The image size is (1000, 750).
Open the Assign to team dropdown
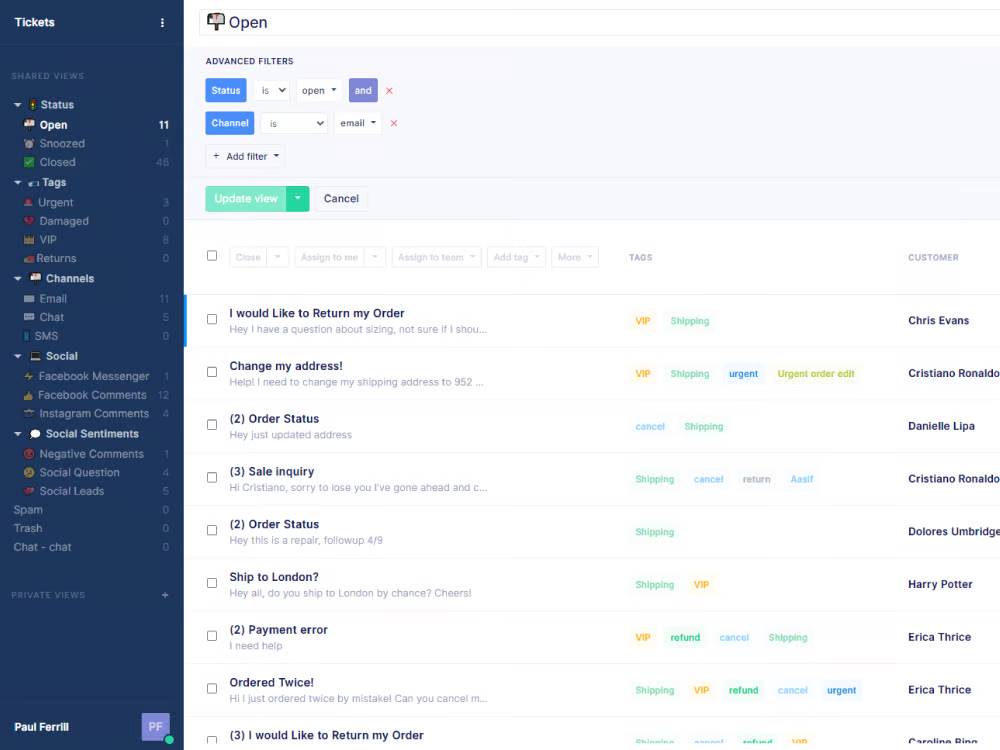[x=436, y=257]
